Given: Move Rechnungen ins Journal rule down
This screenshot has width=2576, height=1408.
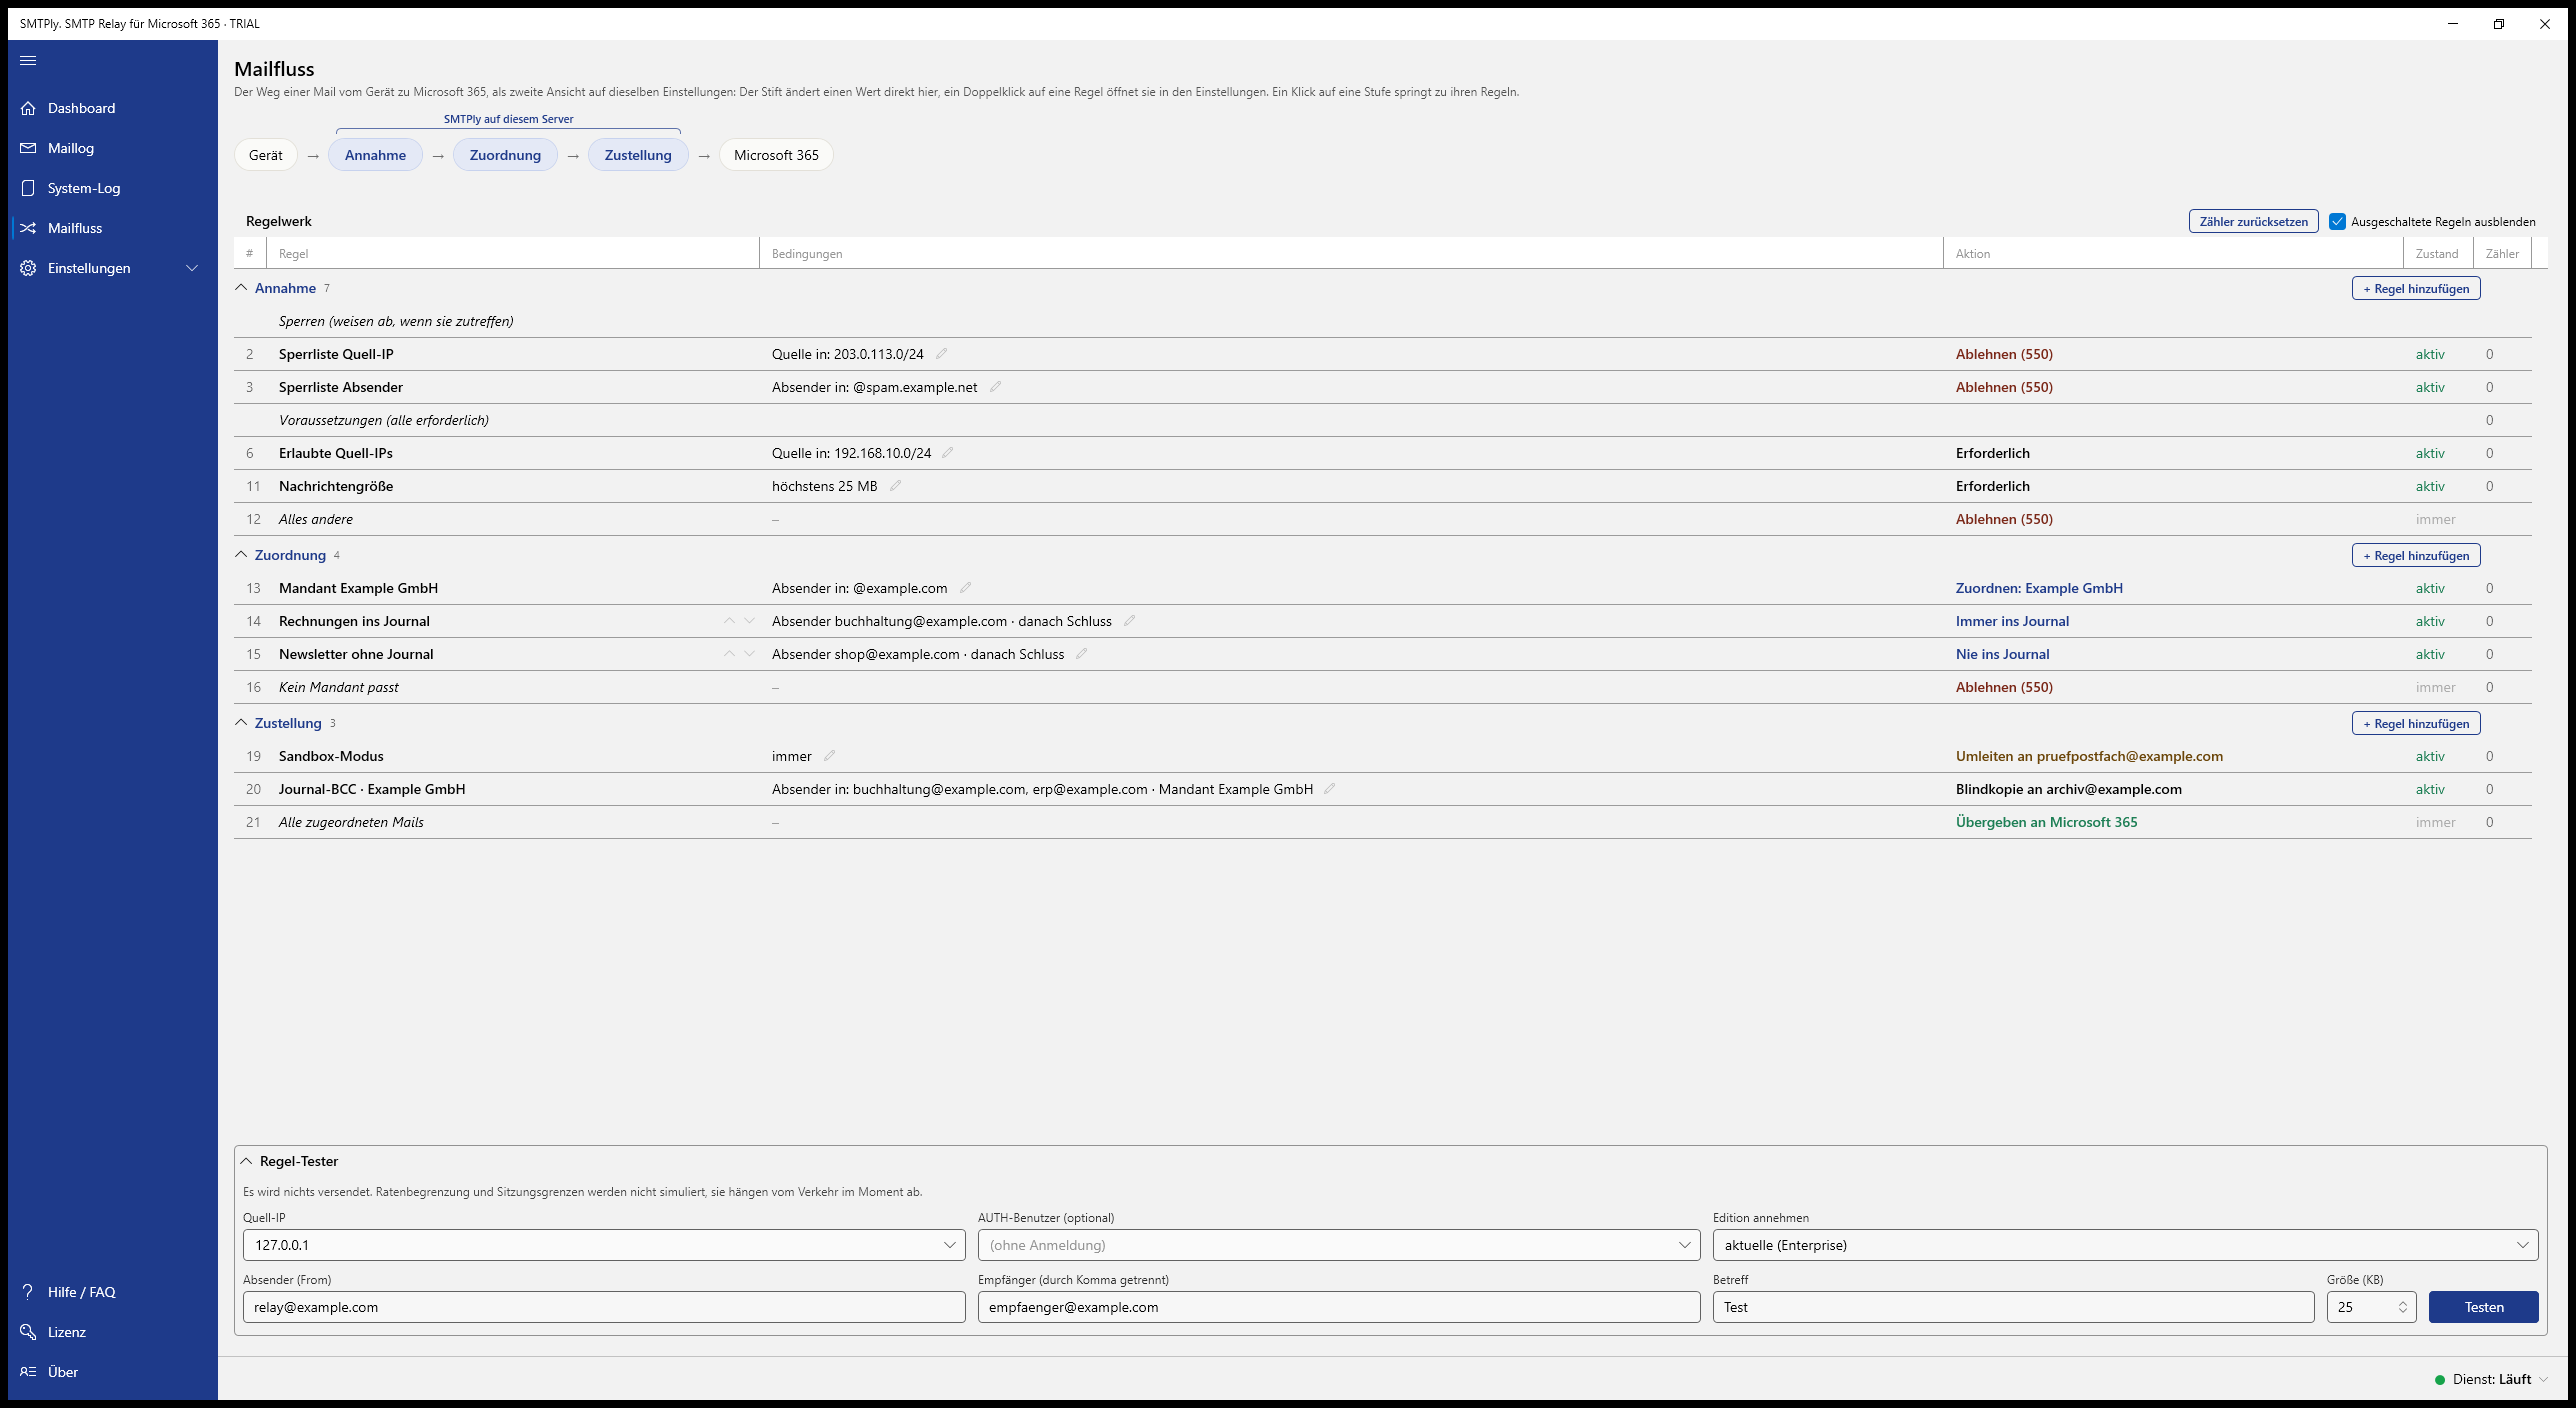Looking at the screenshot, I should [749, 621].
